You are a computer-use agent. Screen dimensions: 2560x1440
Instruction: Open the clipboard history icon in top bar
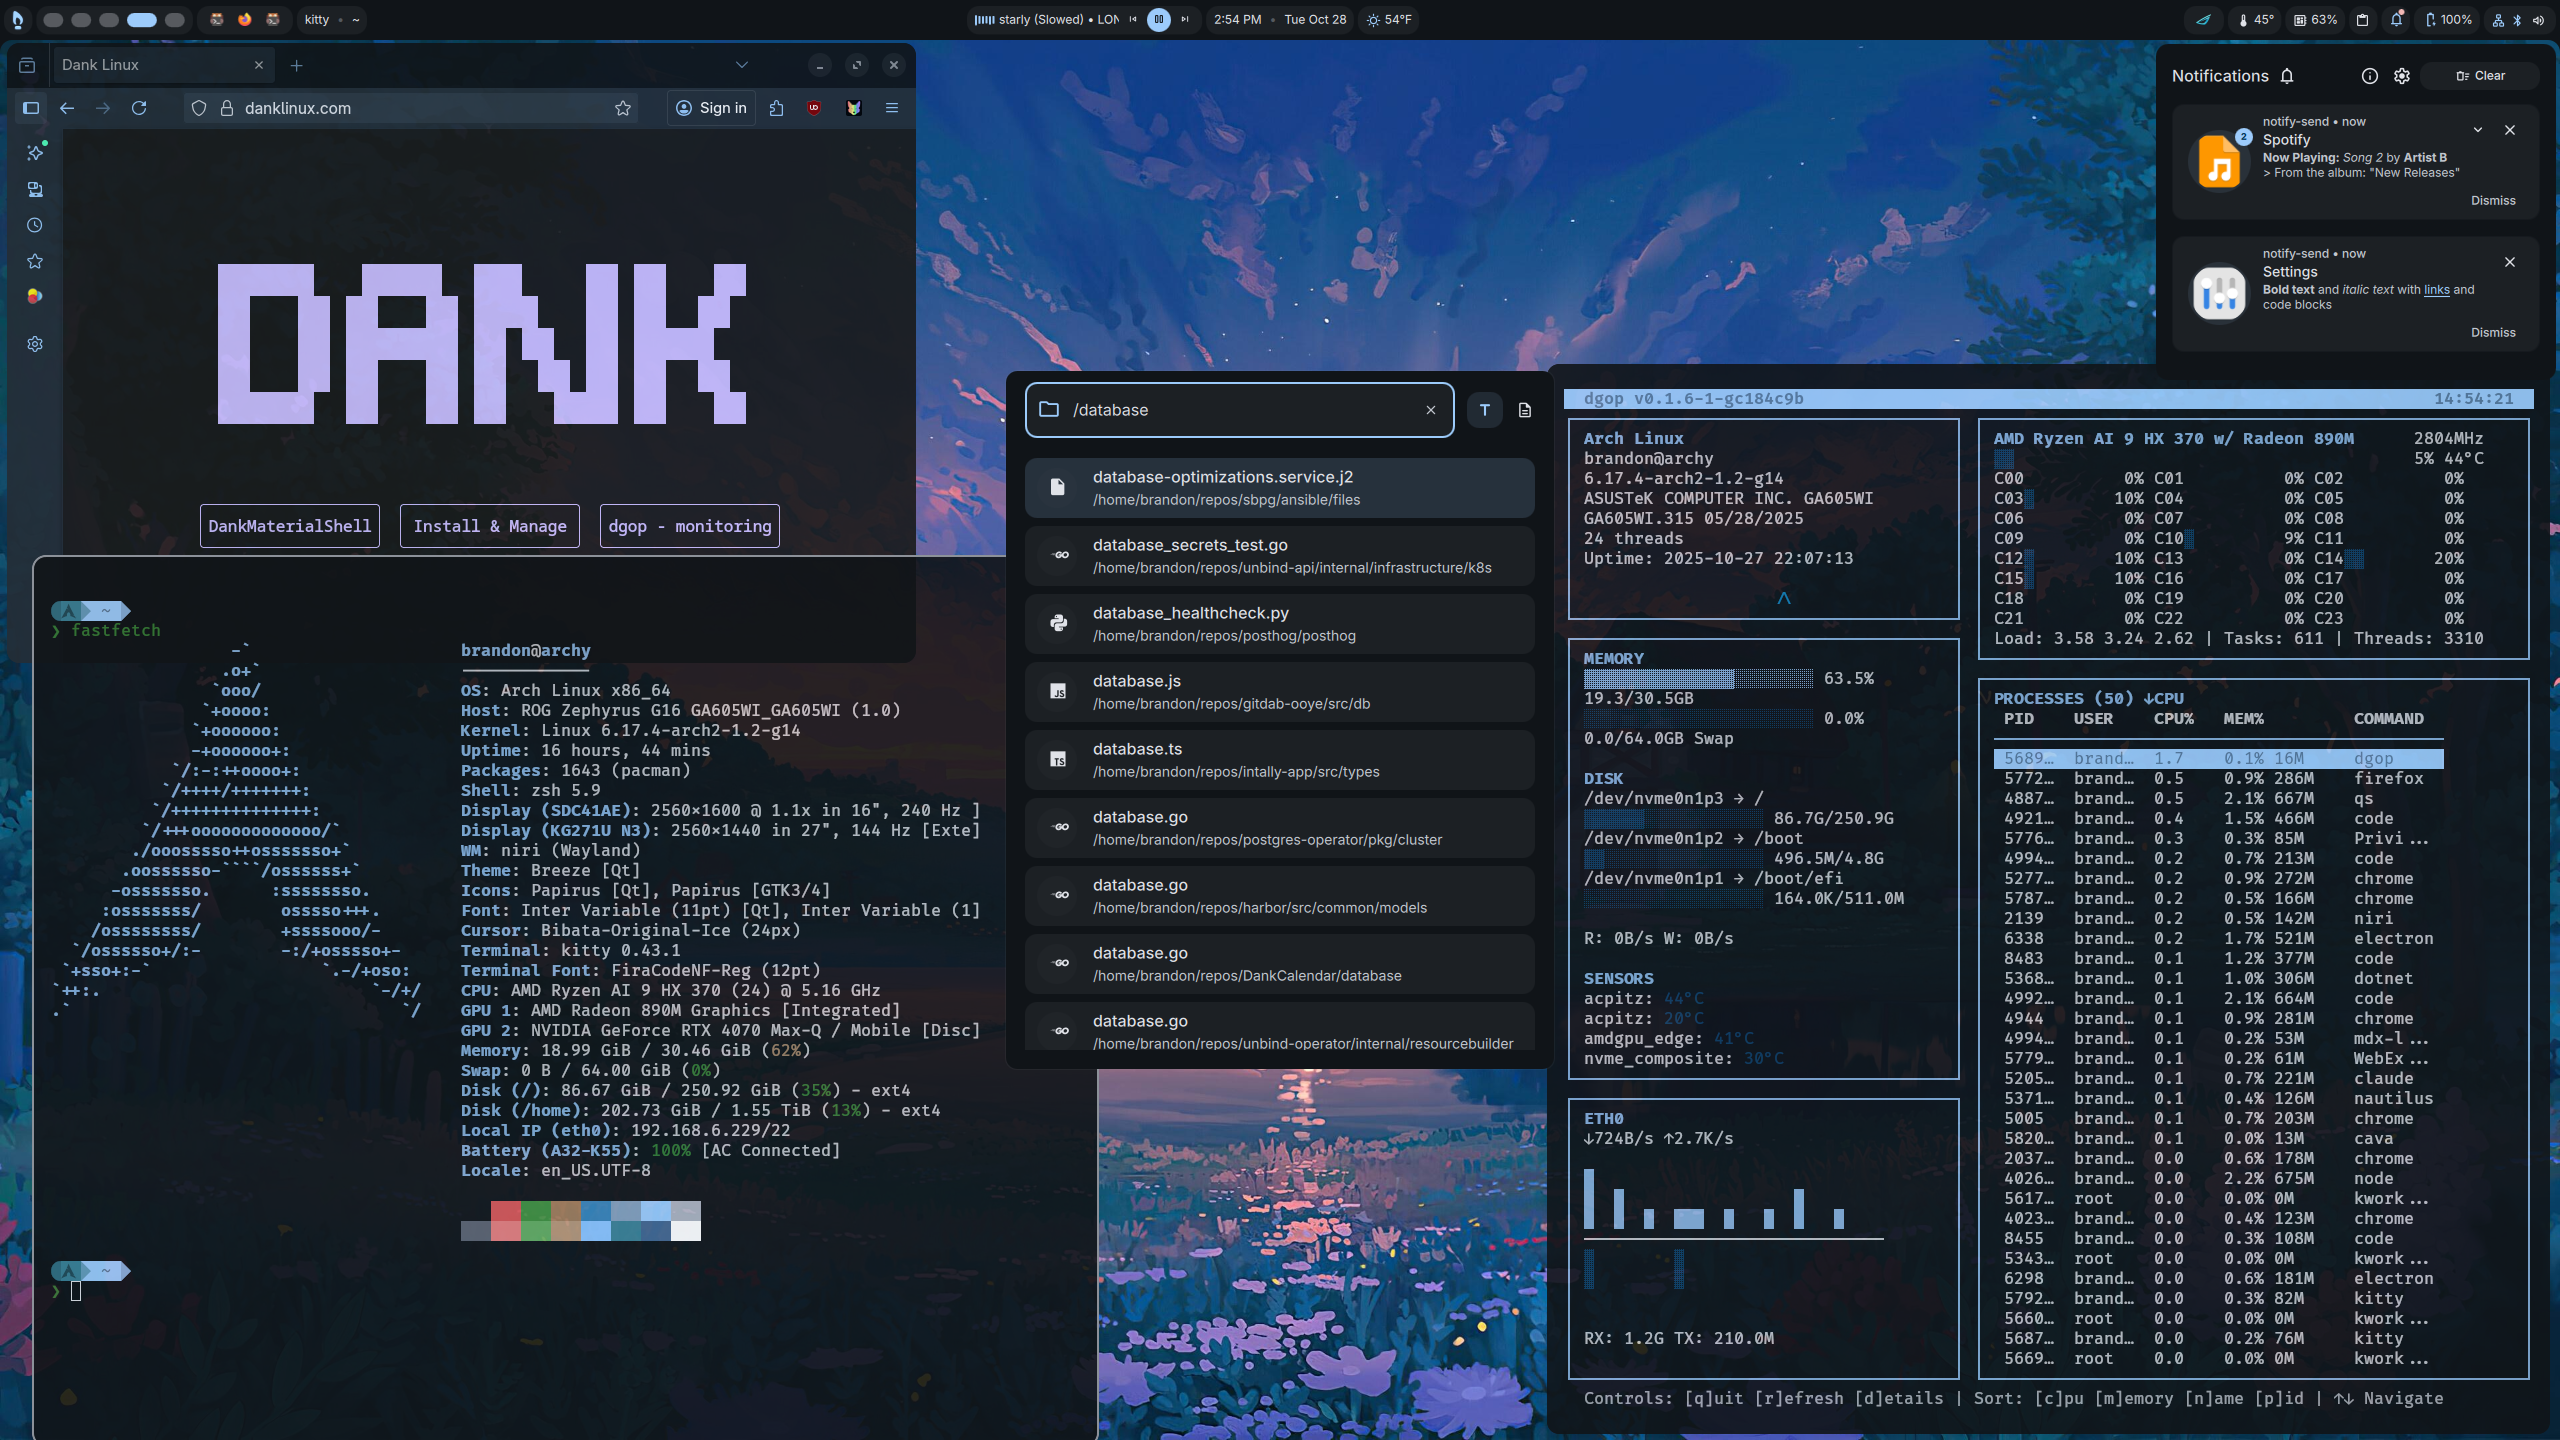[x=2362, y=19]
